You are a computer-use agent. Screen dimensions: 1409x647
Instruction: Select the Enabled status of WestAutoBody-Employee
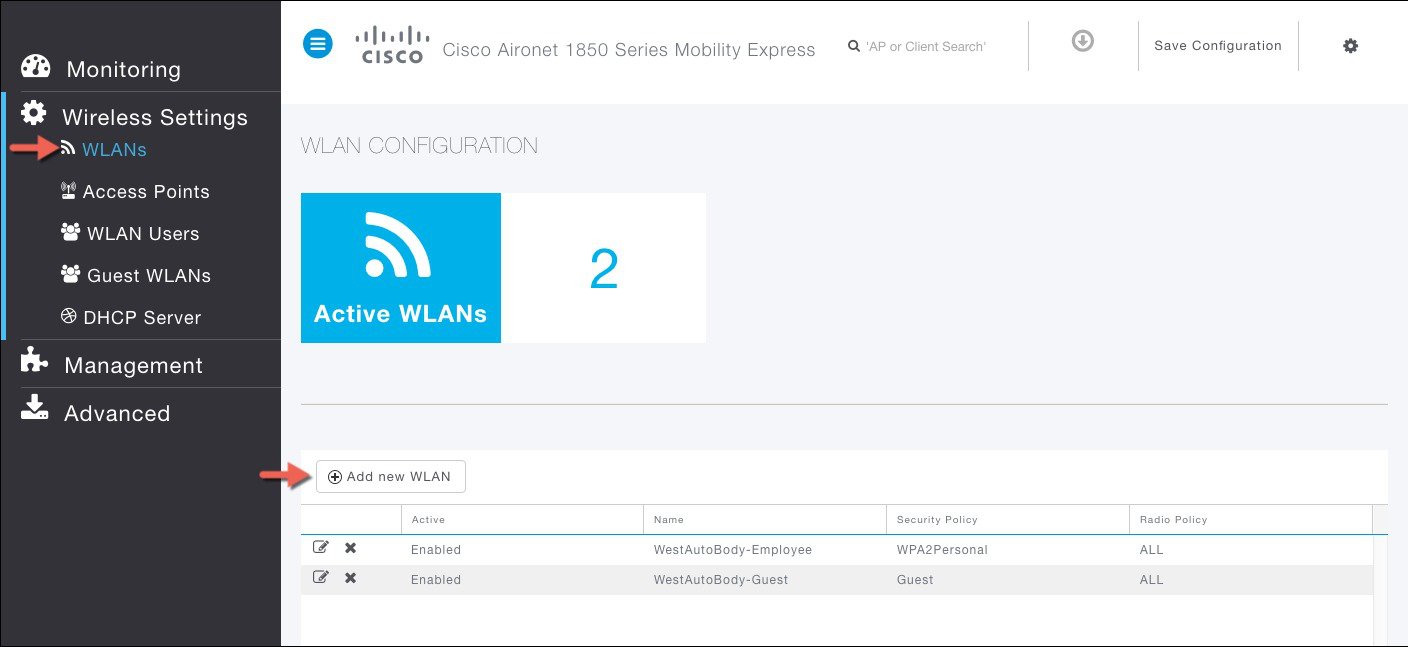(x=435, y=549)
